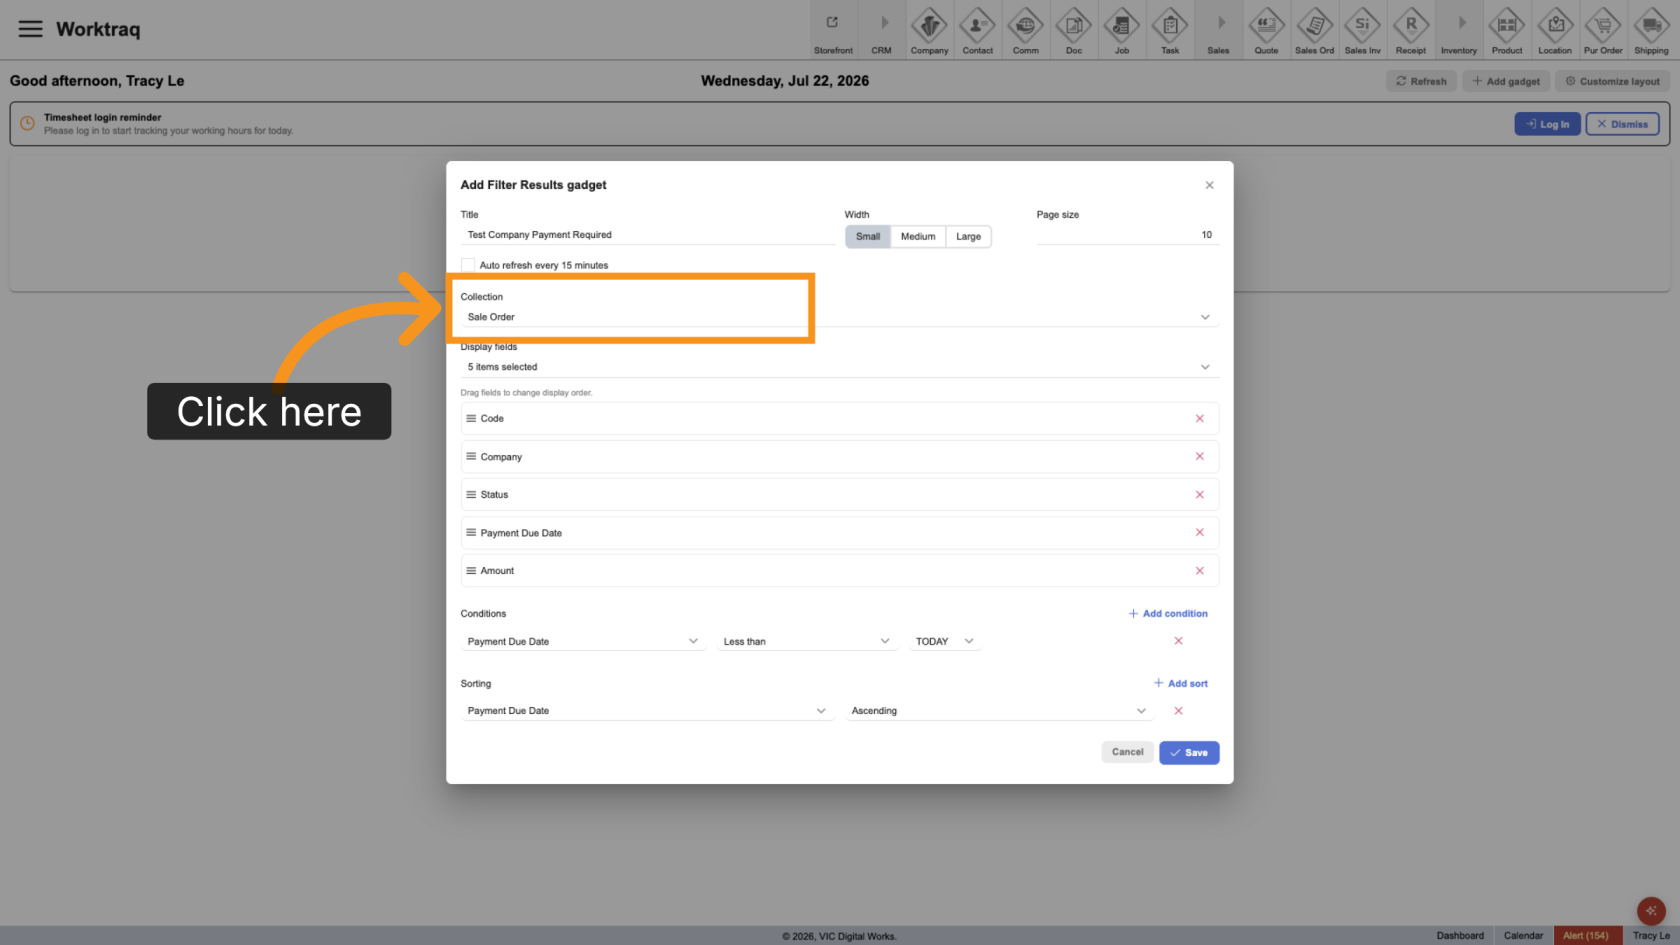Delete the Payment Due Date sorting row
Viewport: 1680px width, 945px height.
pos(1178,711)
